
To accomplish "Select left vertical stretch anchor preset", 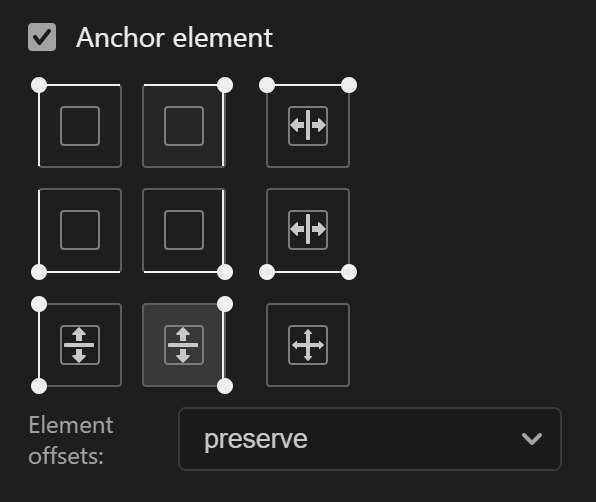I will pos(80,345).
